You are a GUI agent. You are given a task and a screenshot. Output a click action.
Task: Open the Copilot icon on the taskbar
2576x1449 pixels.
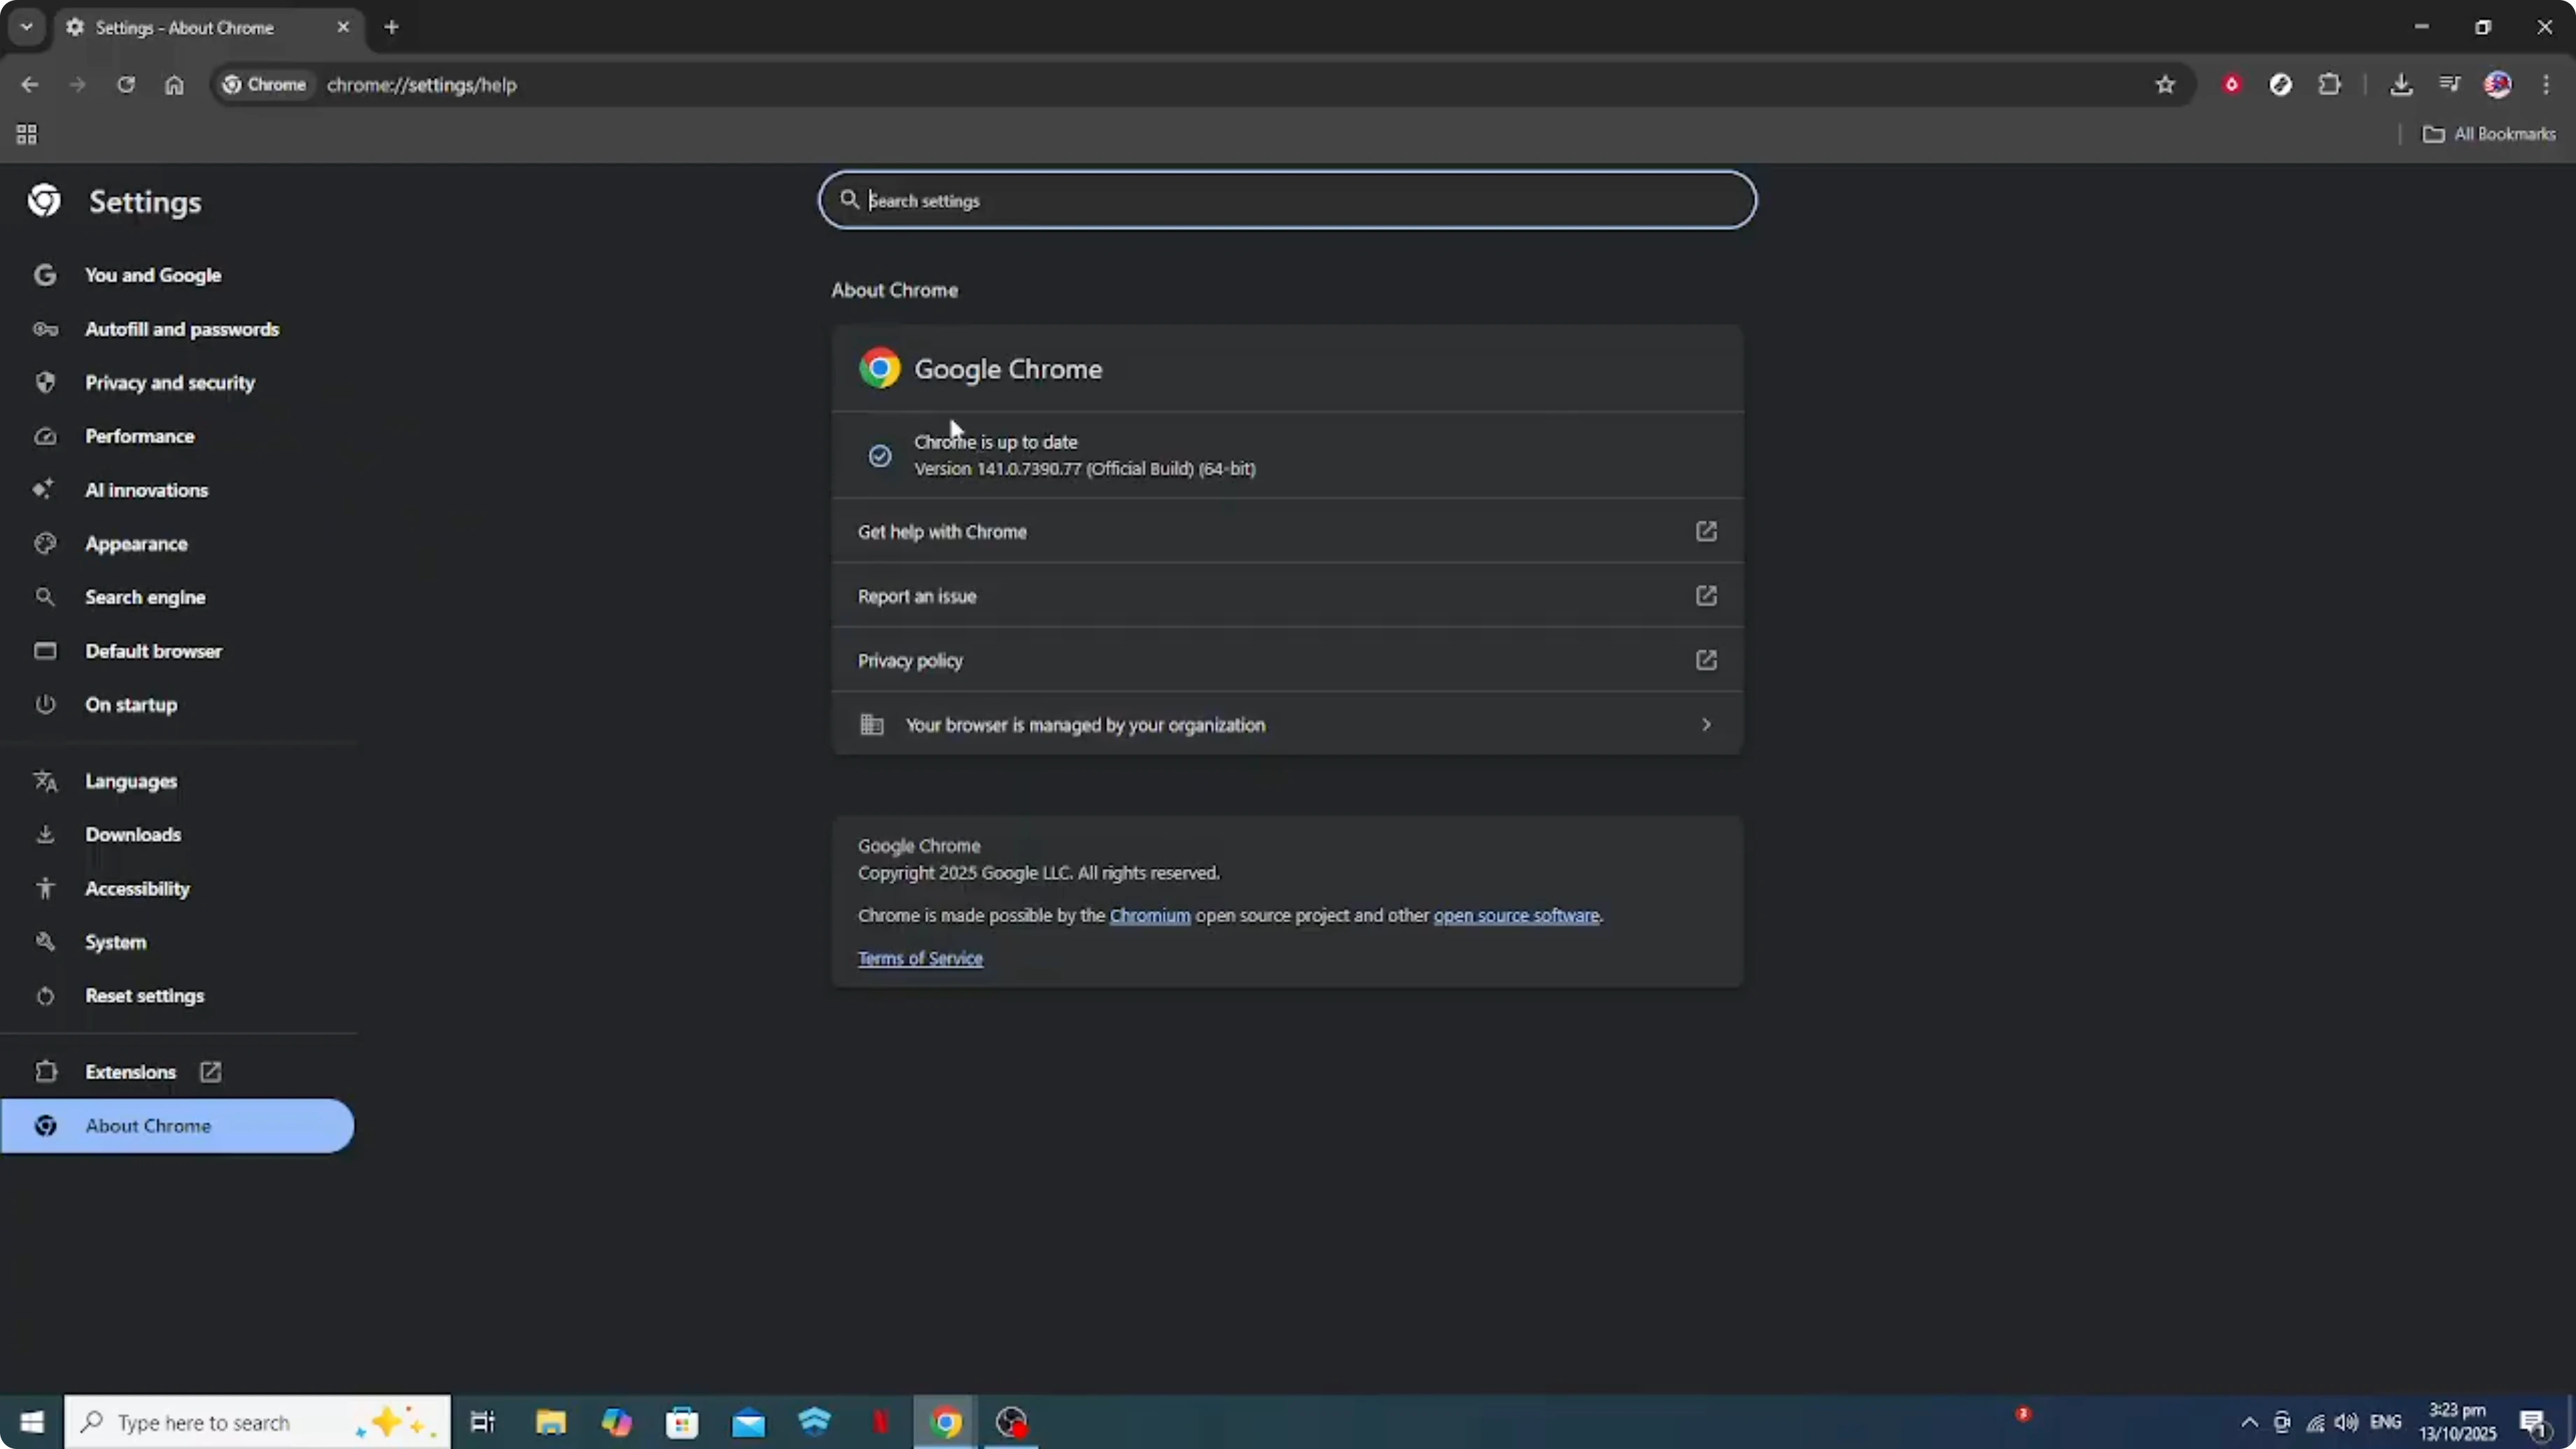(616, 1422)
